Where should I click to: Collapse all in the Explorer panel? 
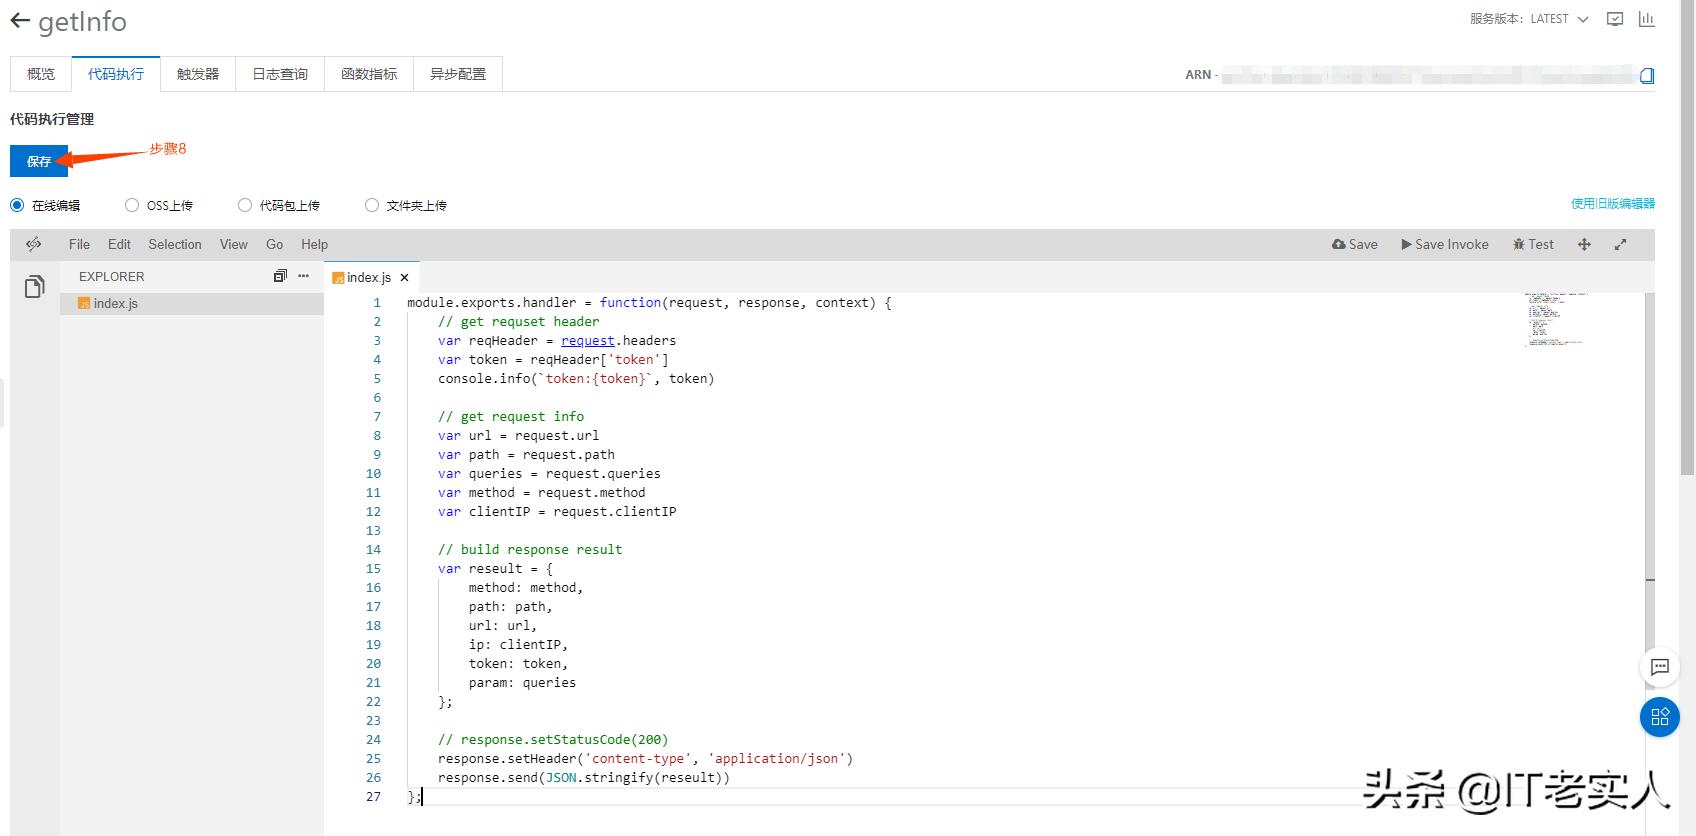pos(280,276)
